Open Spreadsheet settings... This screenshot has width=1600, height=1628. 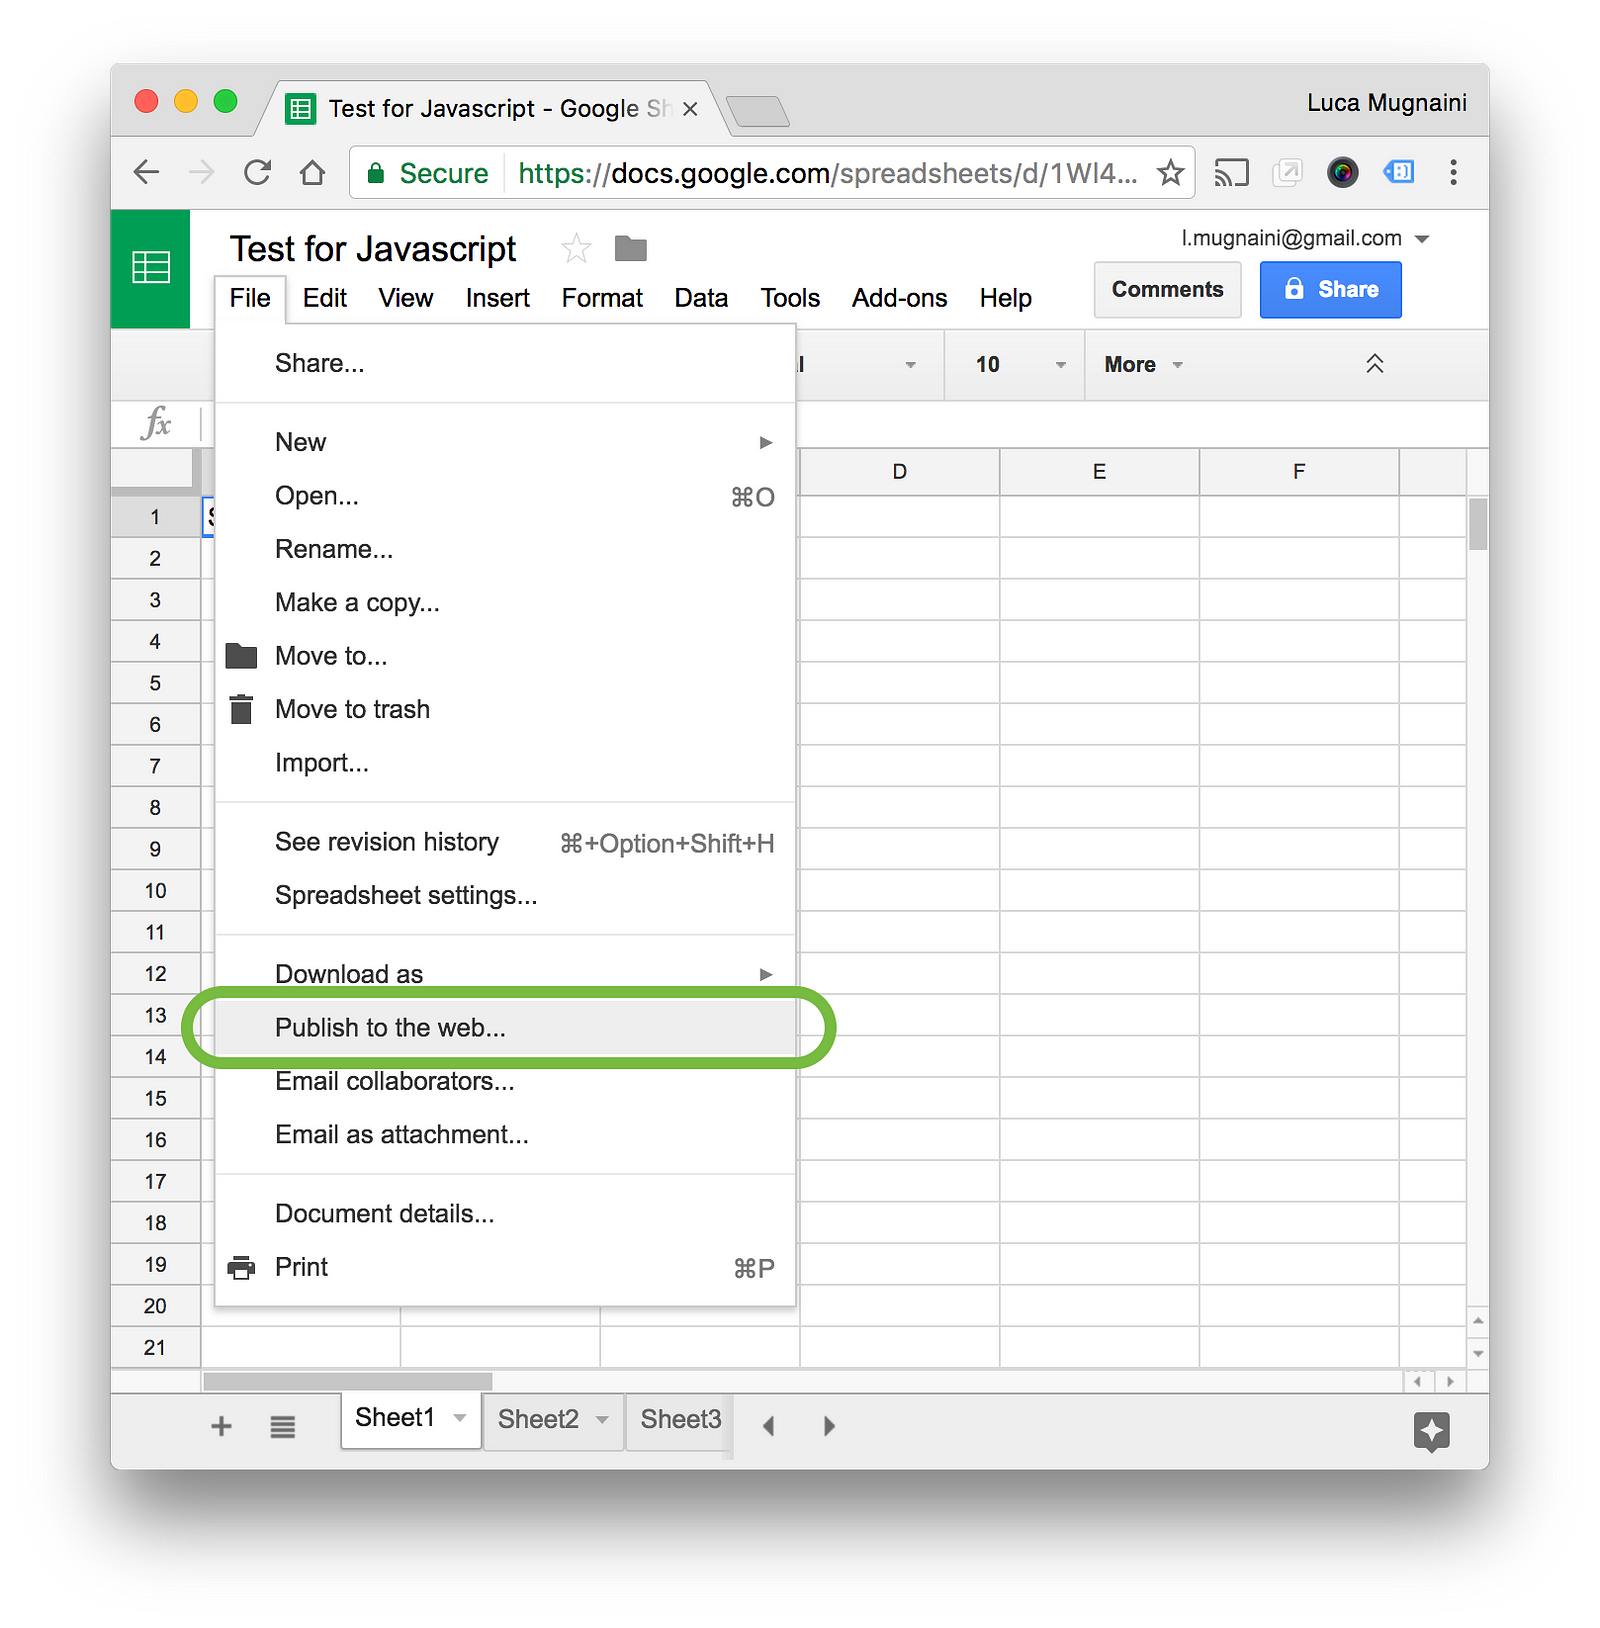[505, 895]
